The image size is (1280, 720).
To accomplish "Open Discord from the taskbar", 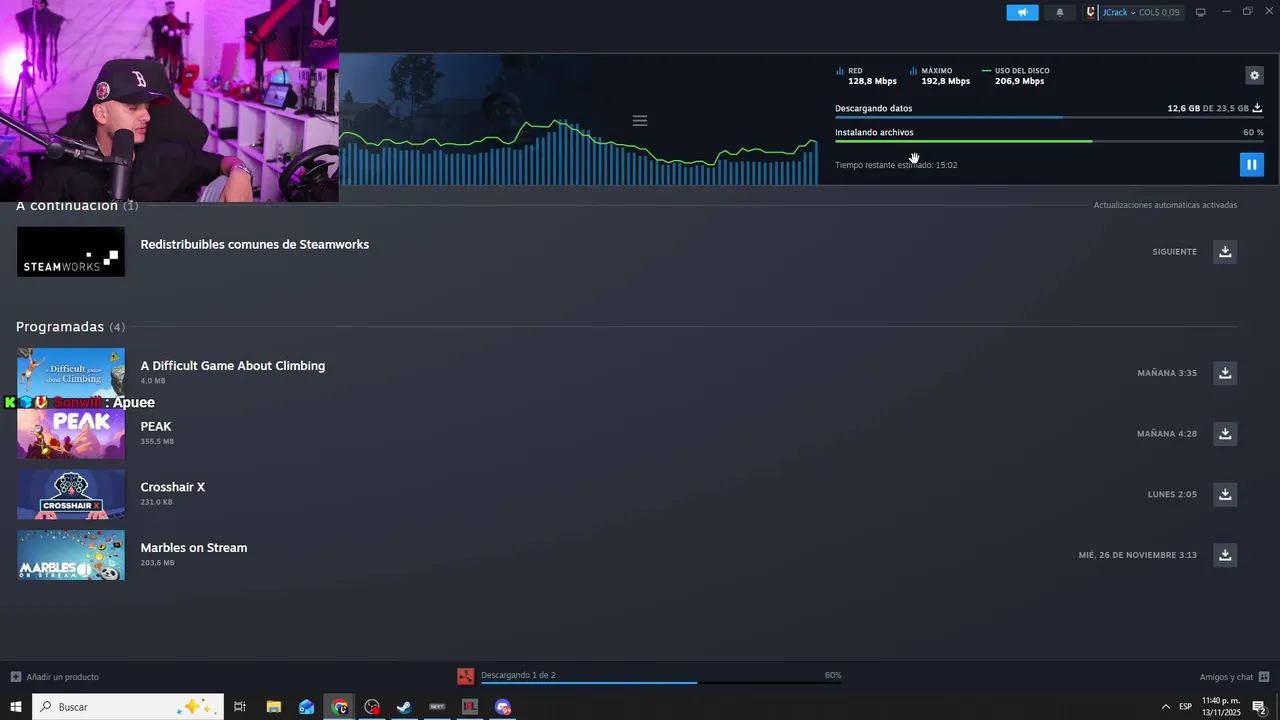I will click(x=503, y=707).
